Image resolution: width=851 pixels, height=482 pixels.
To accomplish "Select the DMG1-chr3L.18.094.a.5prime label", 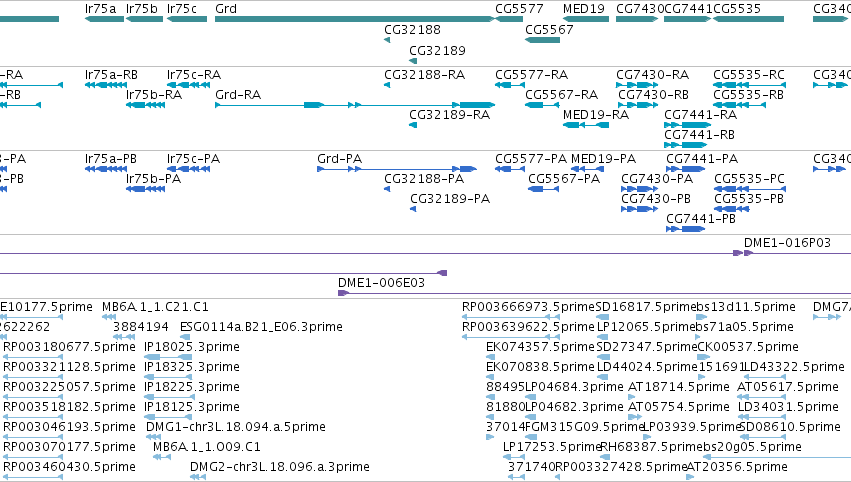I will [x=236, y=427].
